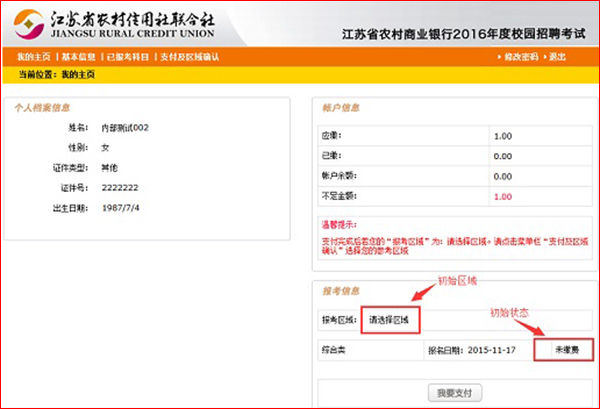The height and width of the screenshot is (409, 600).
Task: Click the 不足金额 label
Action: [339, 196]
